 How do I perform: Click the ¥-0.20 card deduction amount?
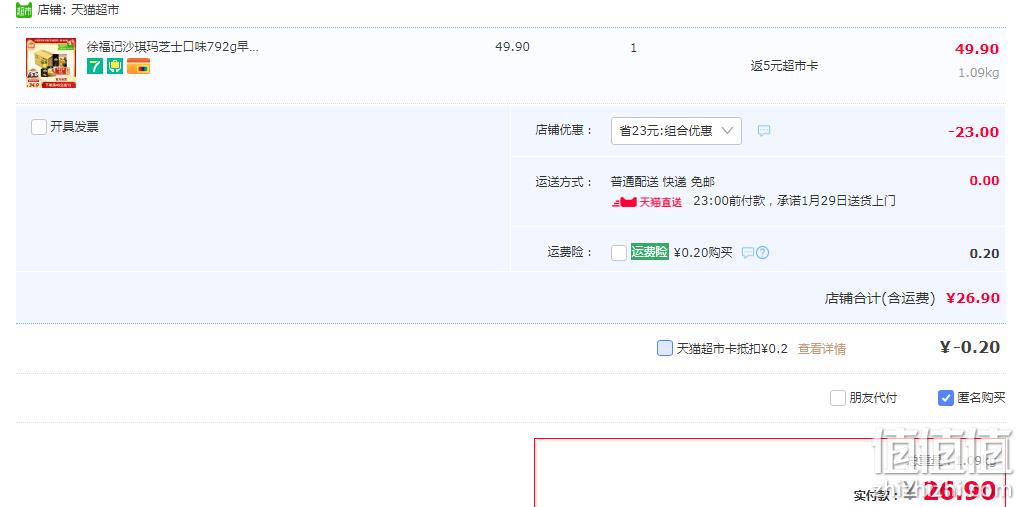(970, 347)
